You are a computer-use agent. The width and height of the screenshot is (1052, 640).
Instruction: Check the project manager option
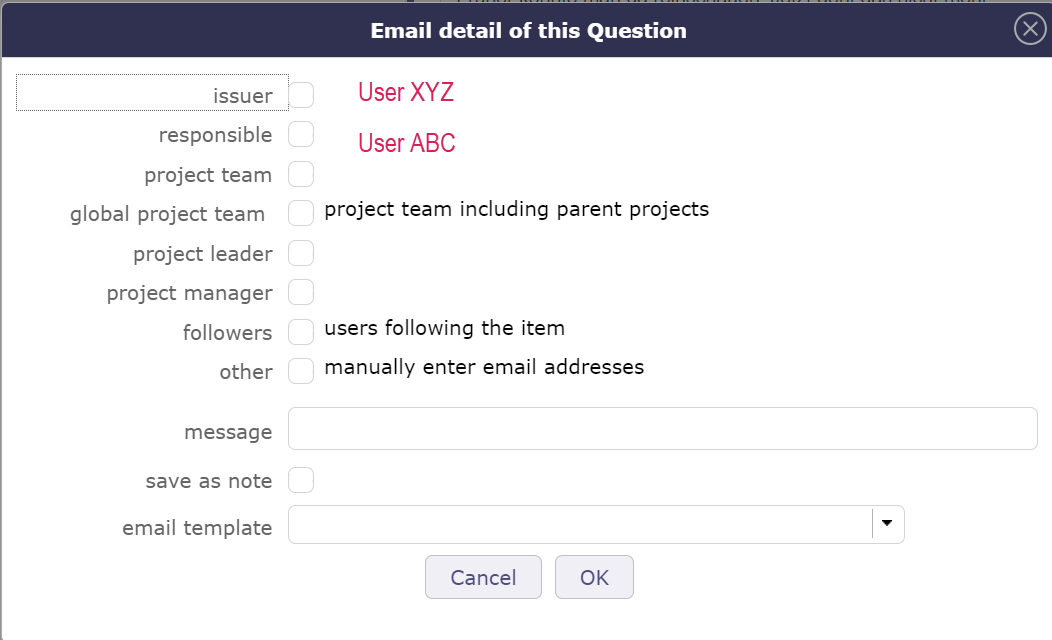click(301, 292)
